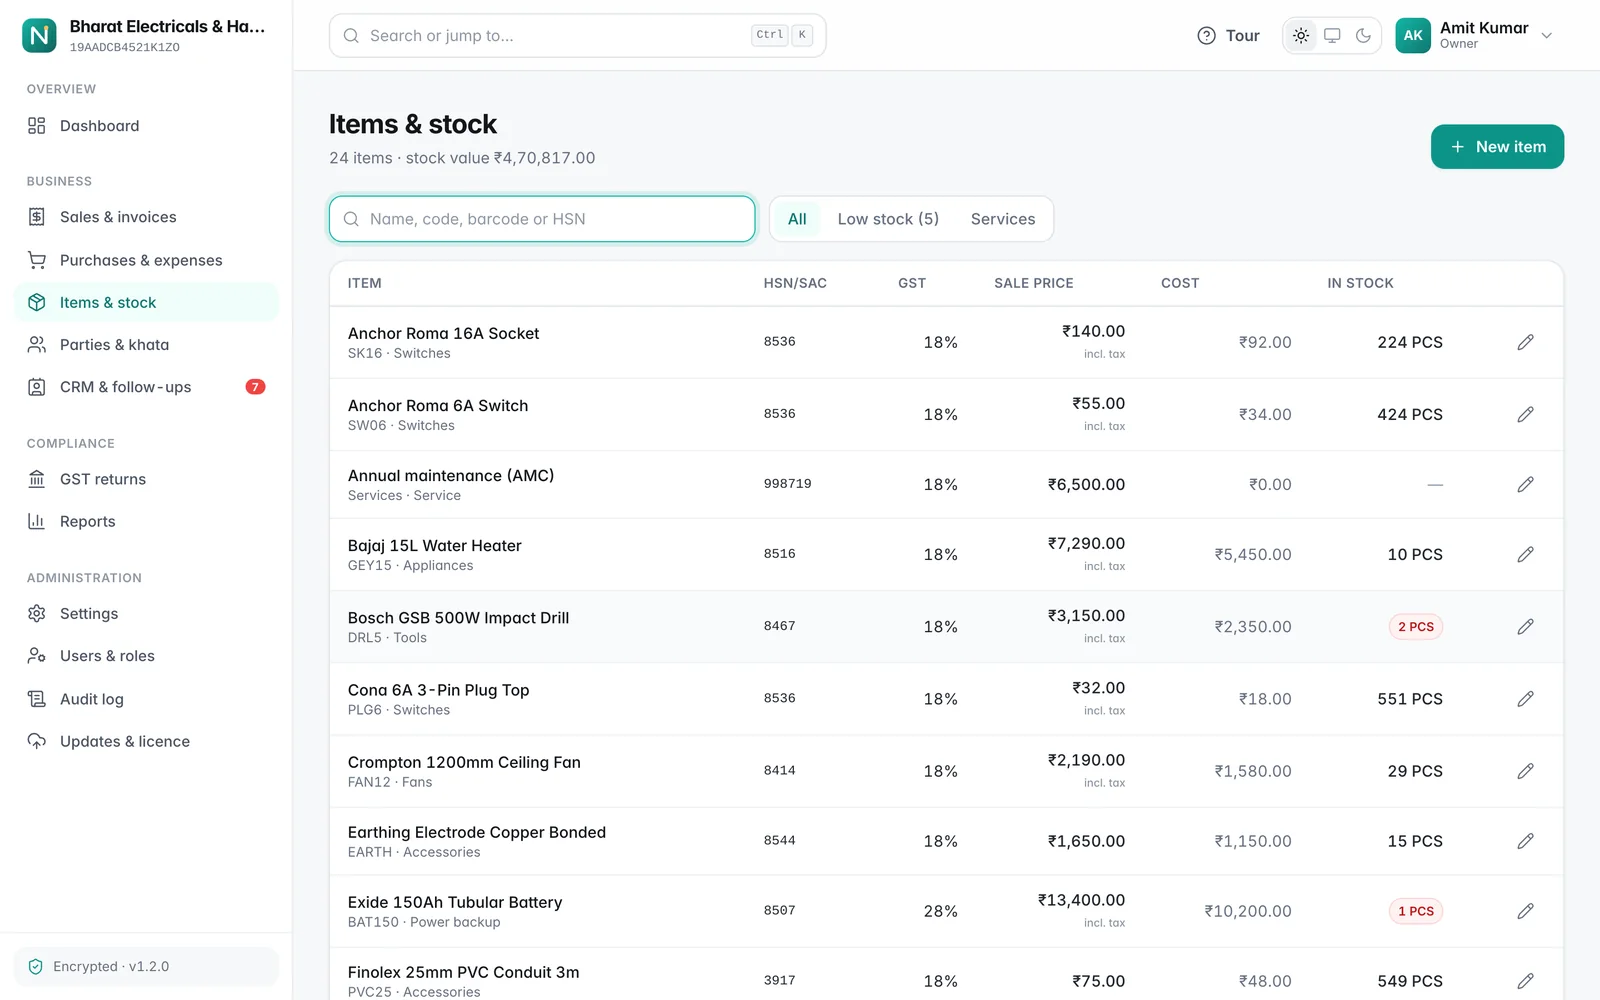Click the ₹6,500.00 sale price cell
The height and width of the screenshot is (1000, 1600).
[1086, 484]
